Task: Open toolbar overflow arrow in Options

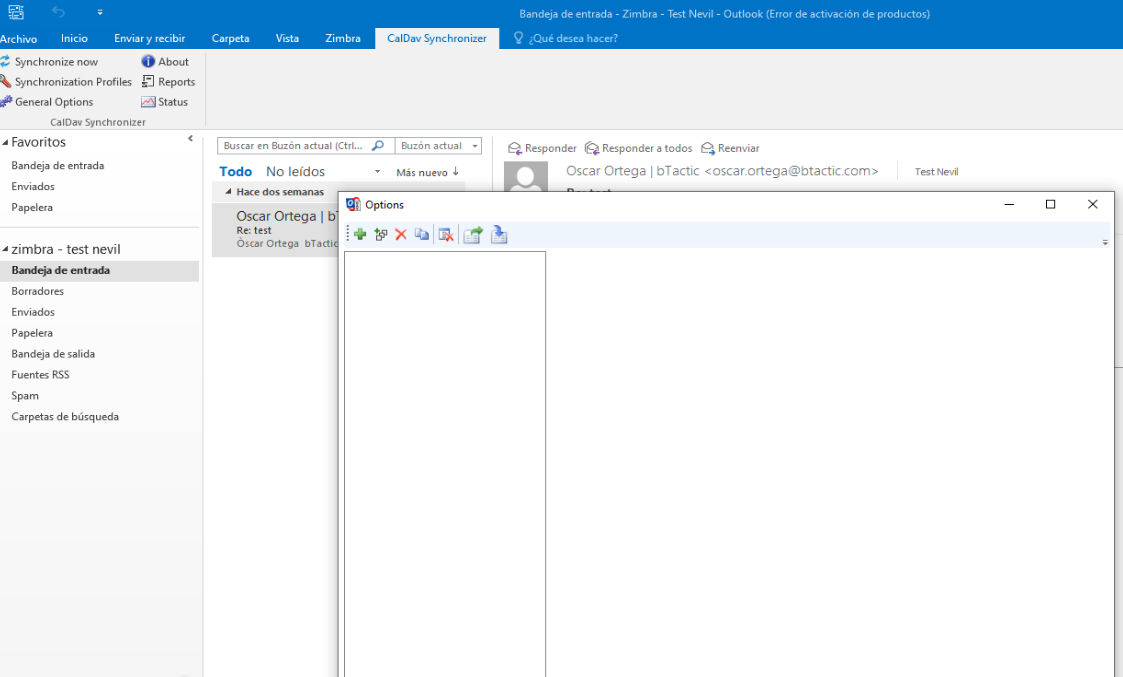Action: click(1105, 243)
